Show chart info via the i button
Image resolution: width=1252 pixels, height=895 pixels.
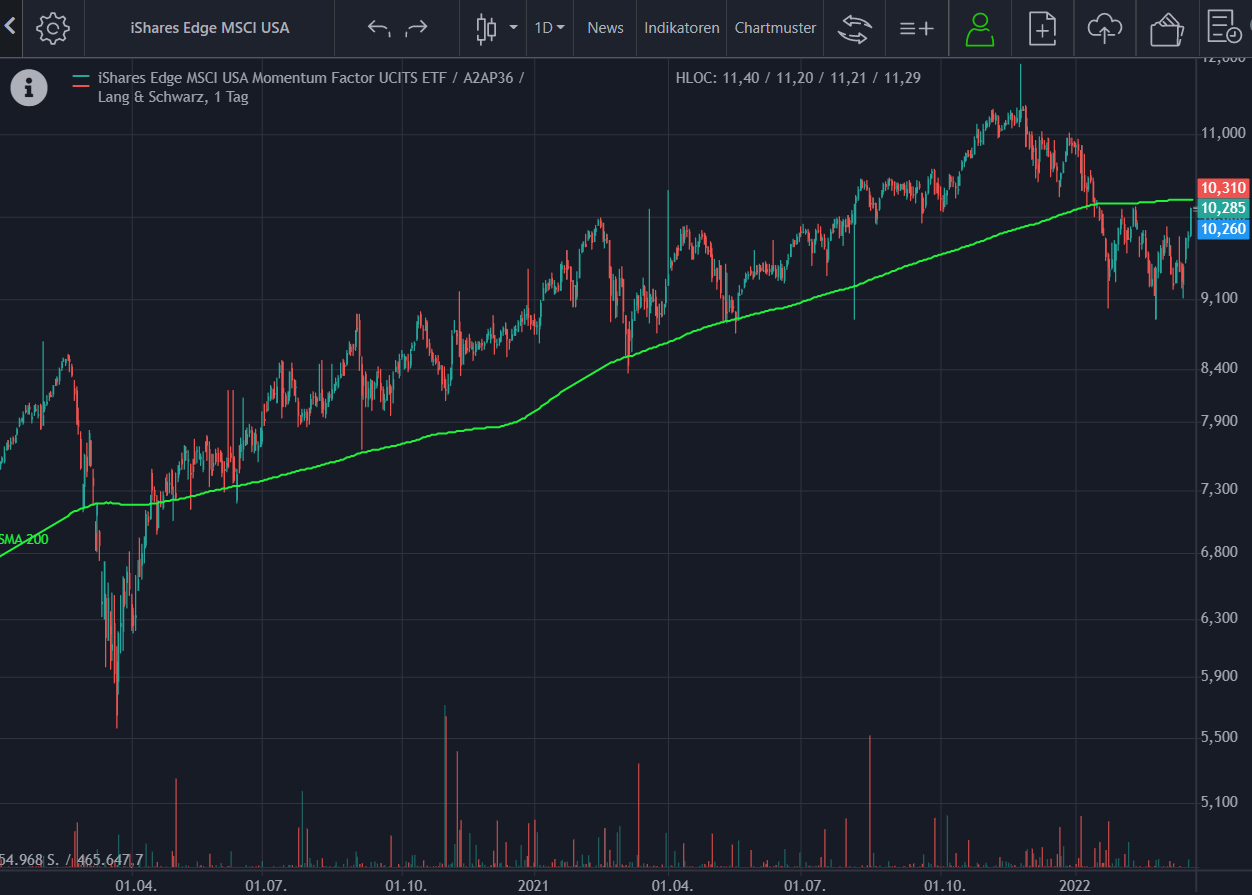point(29,87)
